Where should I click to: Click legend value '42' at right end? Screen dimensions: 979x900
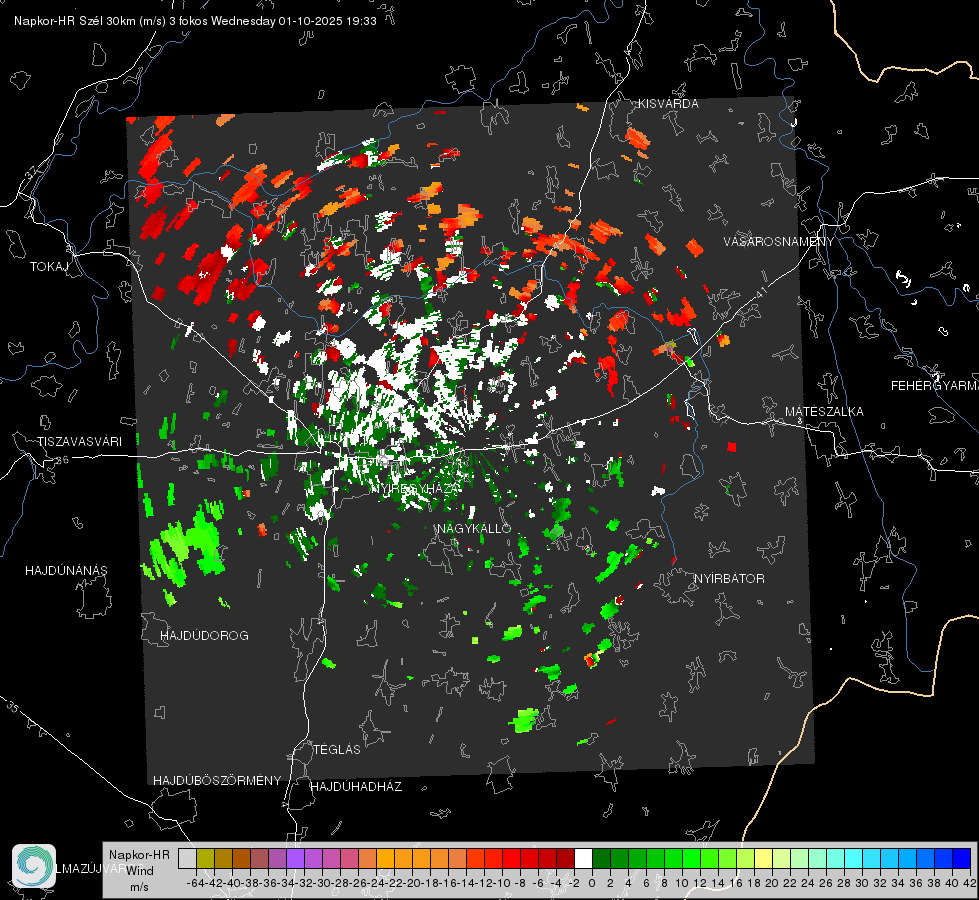pos(969,883)
